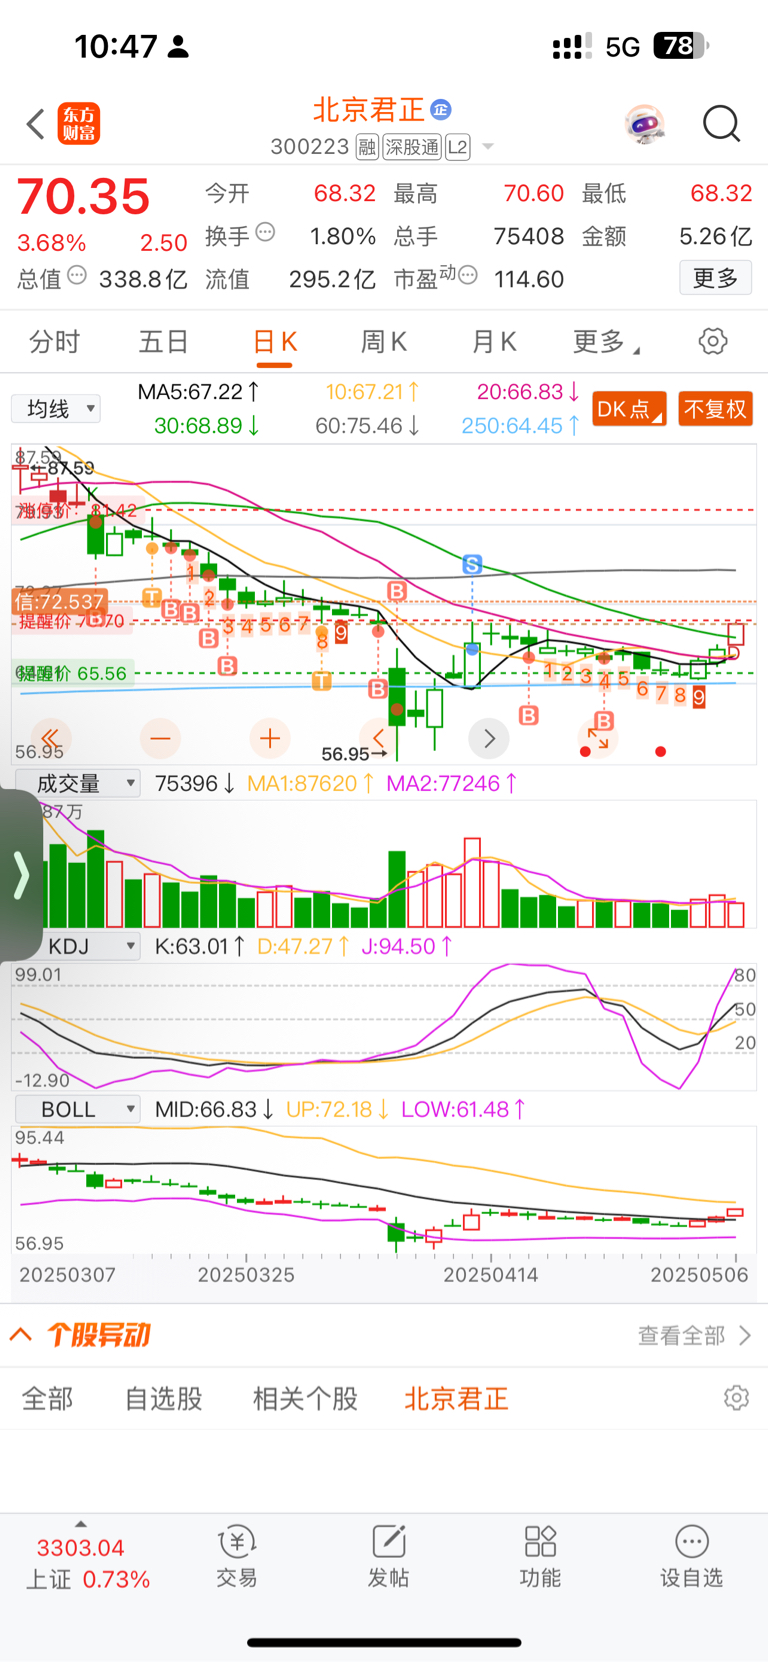Select 全部 filter tab
Viewport: 768px width, 1662px height.
point(48,1398)
